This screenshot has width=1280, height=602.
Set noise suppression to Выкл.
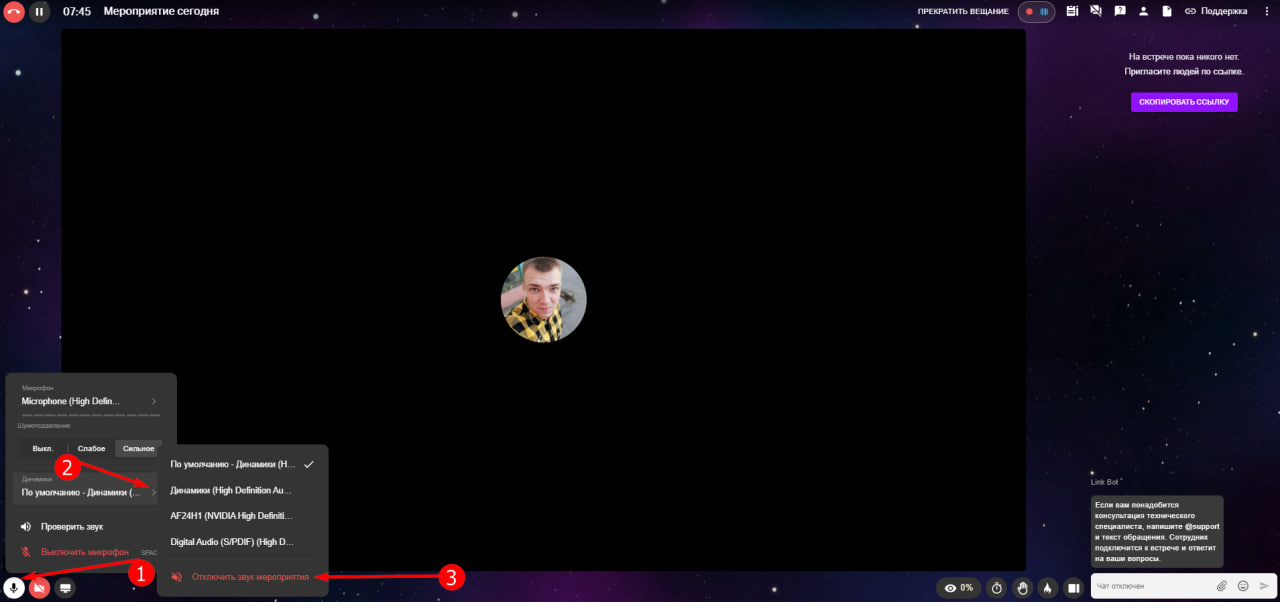coord(42,449)
